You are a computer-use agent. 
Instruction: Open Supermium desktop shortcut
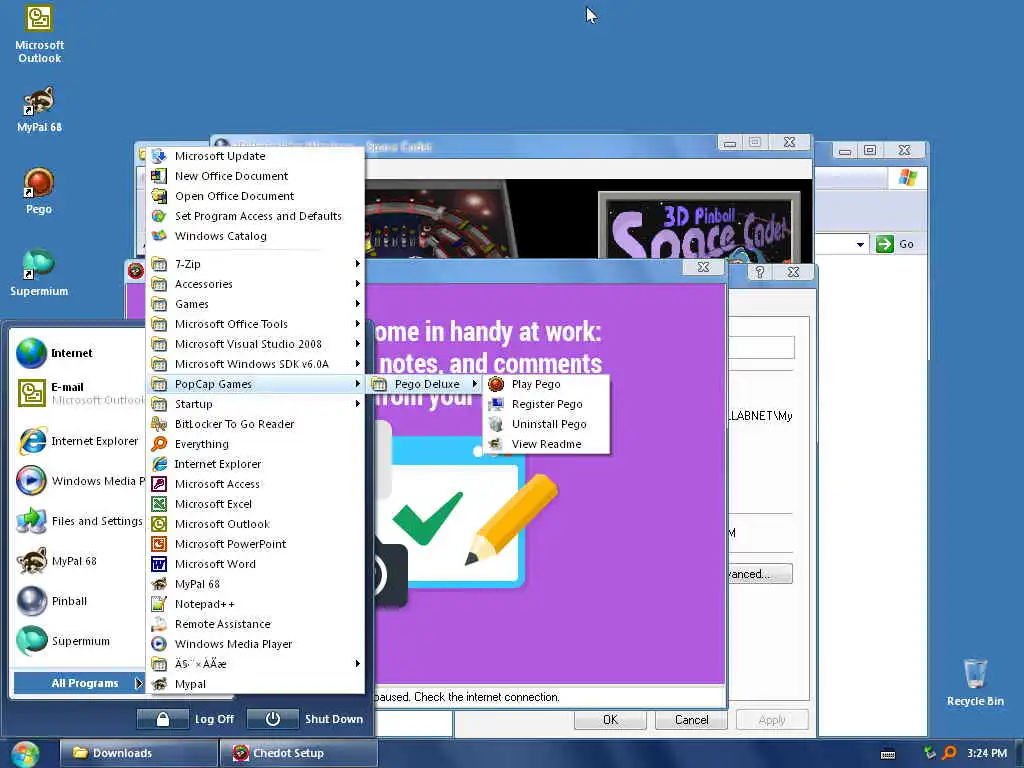click(x=39, y=272)
